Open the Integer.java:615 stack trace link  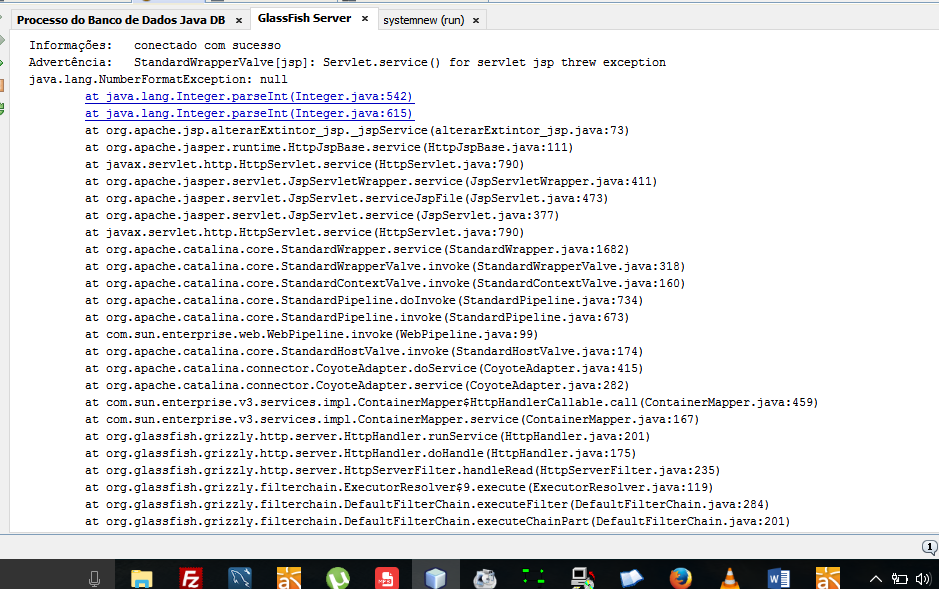[x=249, y=113]
